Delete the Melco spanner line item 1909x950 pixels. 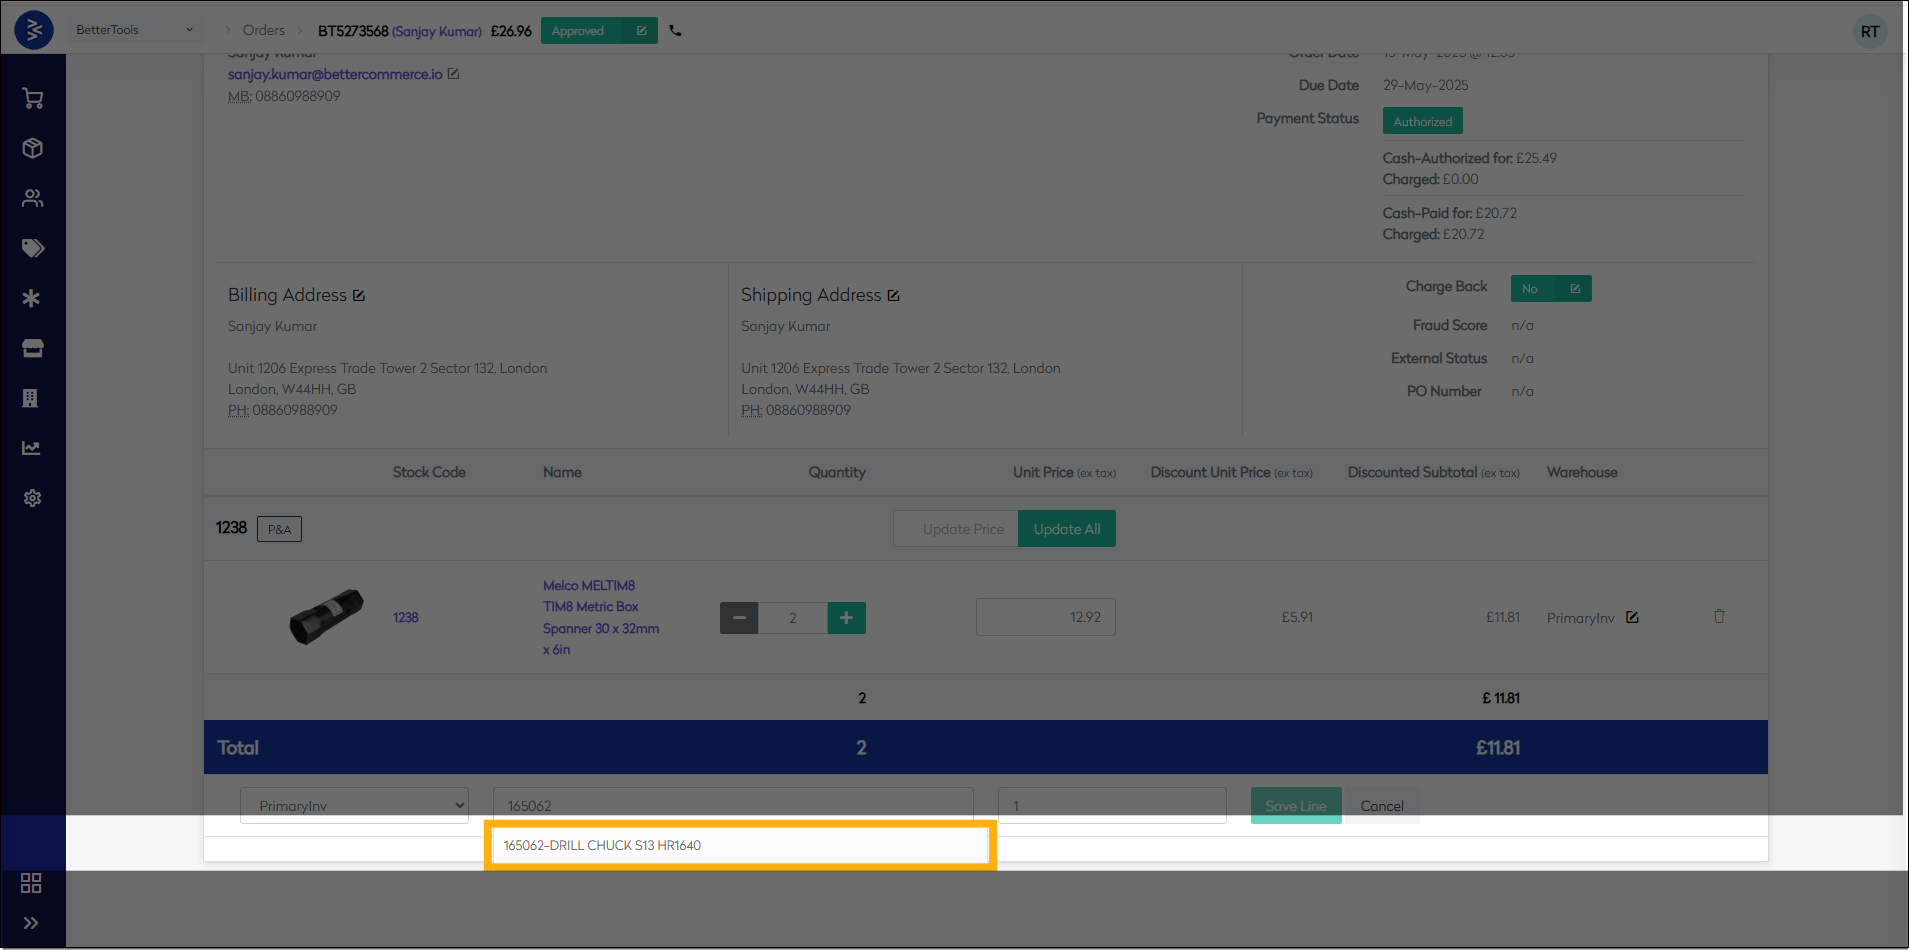(x=1719, y=617)
